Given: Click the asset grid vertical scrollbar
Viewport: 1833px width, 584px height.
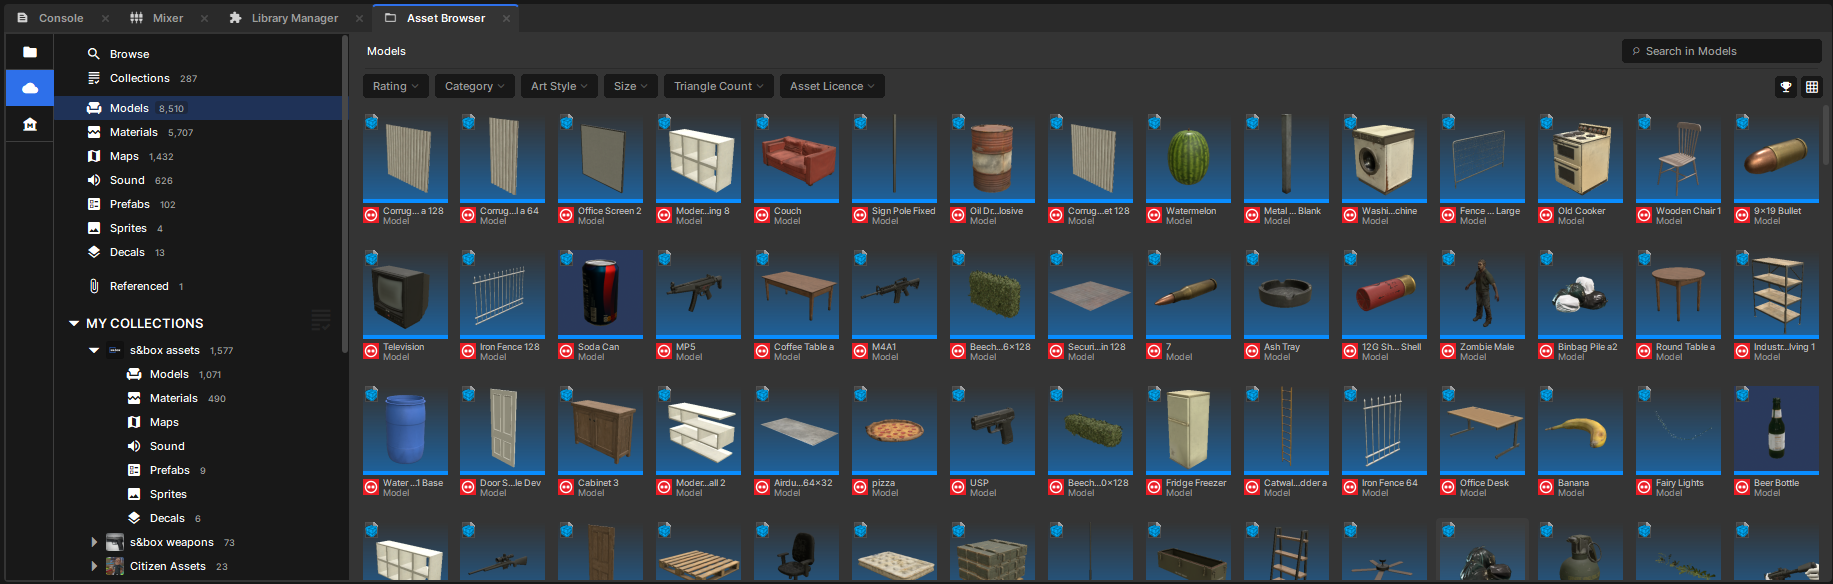Looking at the screenshot, I should coord(1826,135).
